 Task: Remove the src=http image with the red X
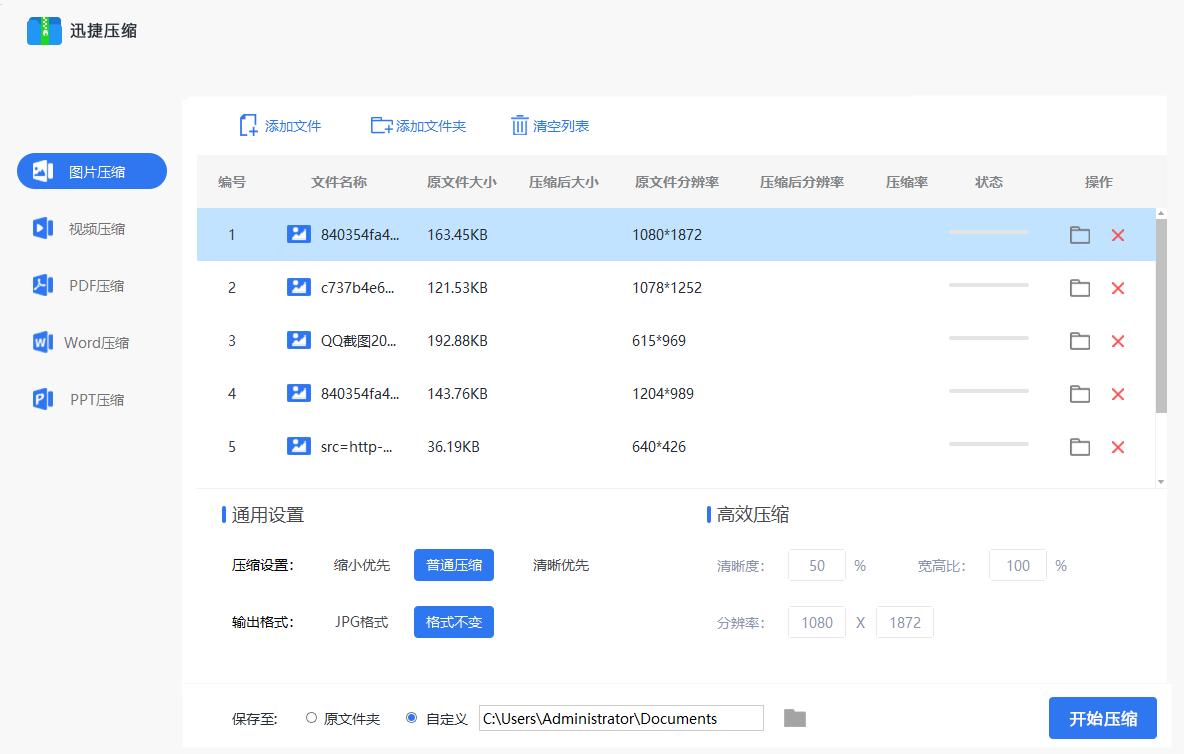(1117, 447)
